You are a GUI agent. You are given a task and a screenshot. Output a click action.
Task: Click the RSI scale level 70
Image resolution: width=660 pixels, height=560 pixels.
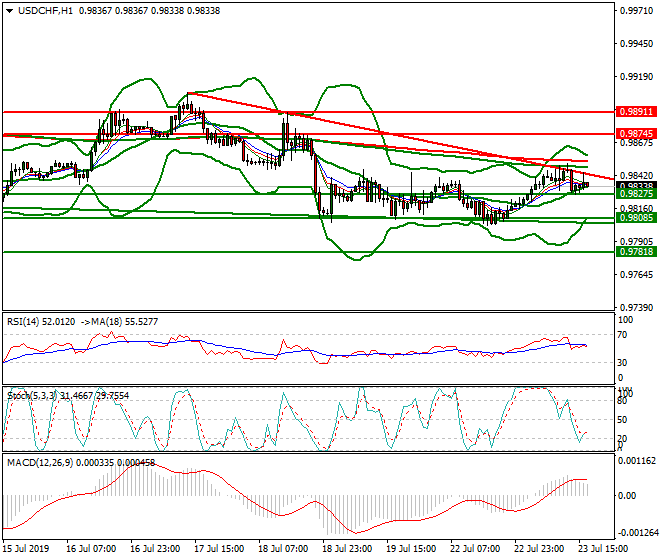(623, 335)
